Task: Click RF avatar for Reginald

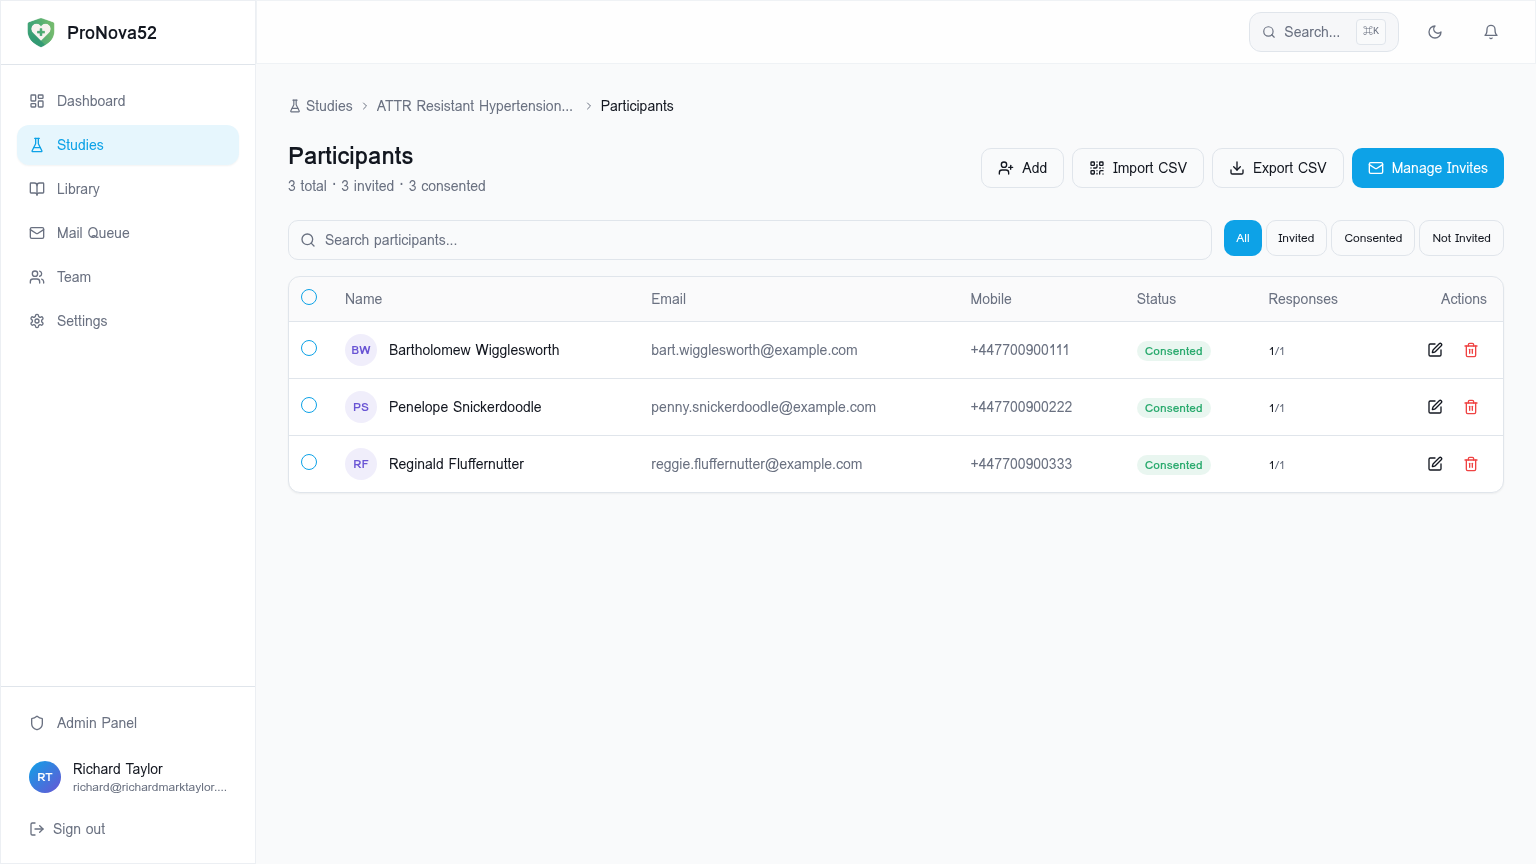Action: point(361,464)
